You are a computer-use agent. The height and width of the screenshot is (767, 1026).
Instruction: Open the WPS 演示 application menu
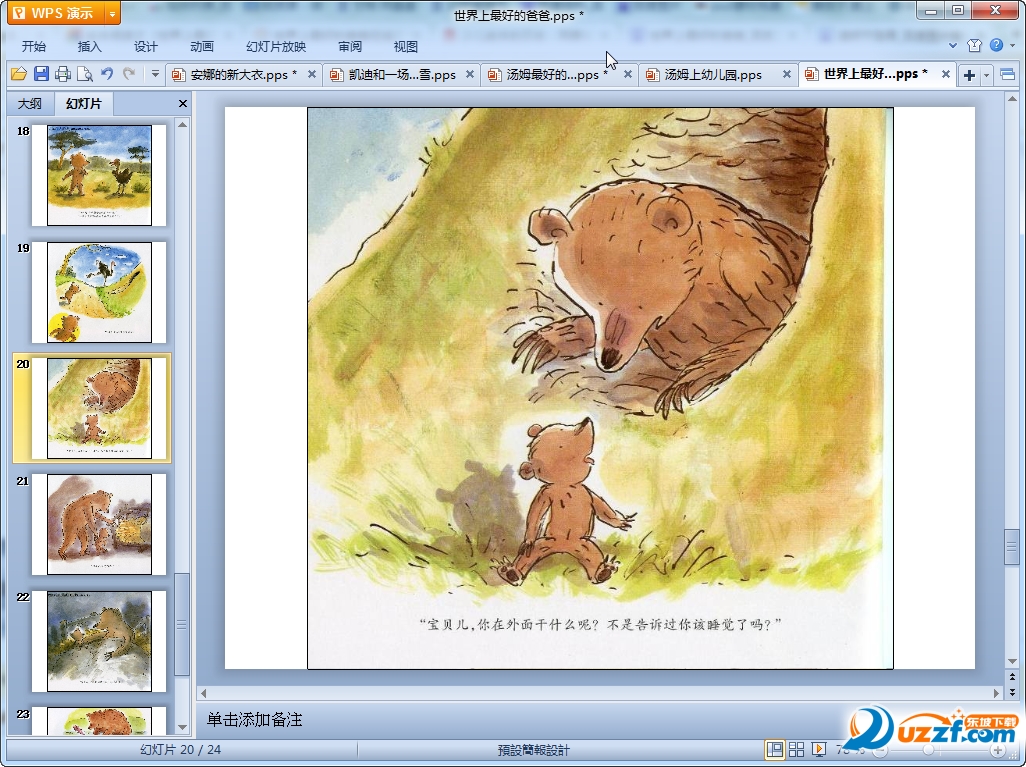pyautogui.click(x=56, y=12)
